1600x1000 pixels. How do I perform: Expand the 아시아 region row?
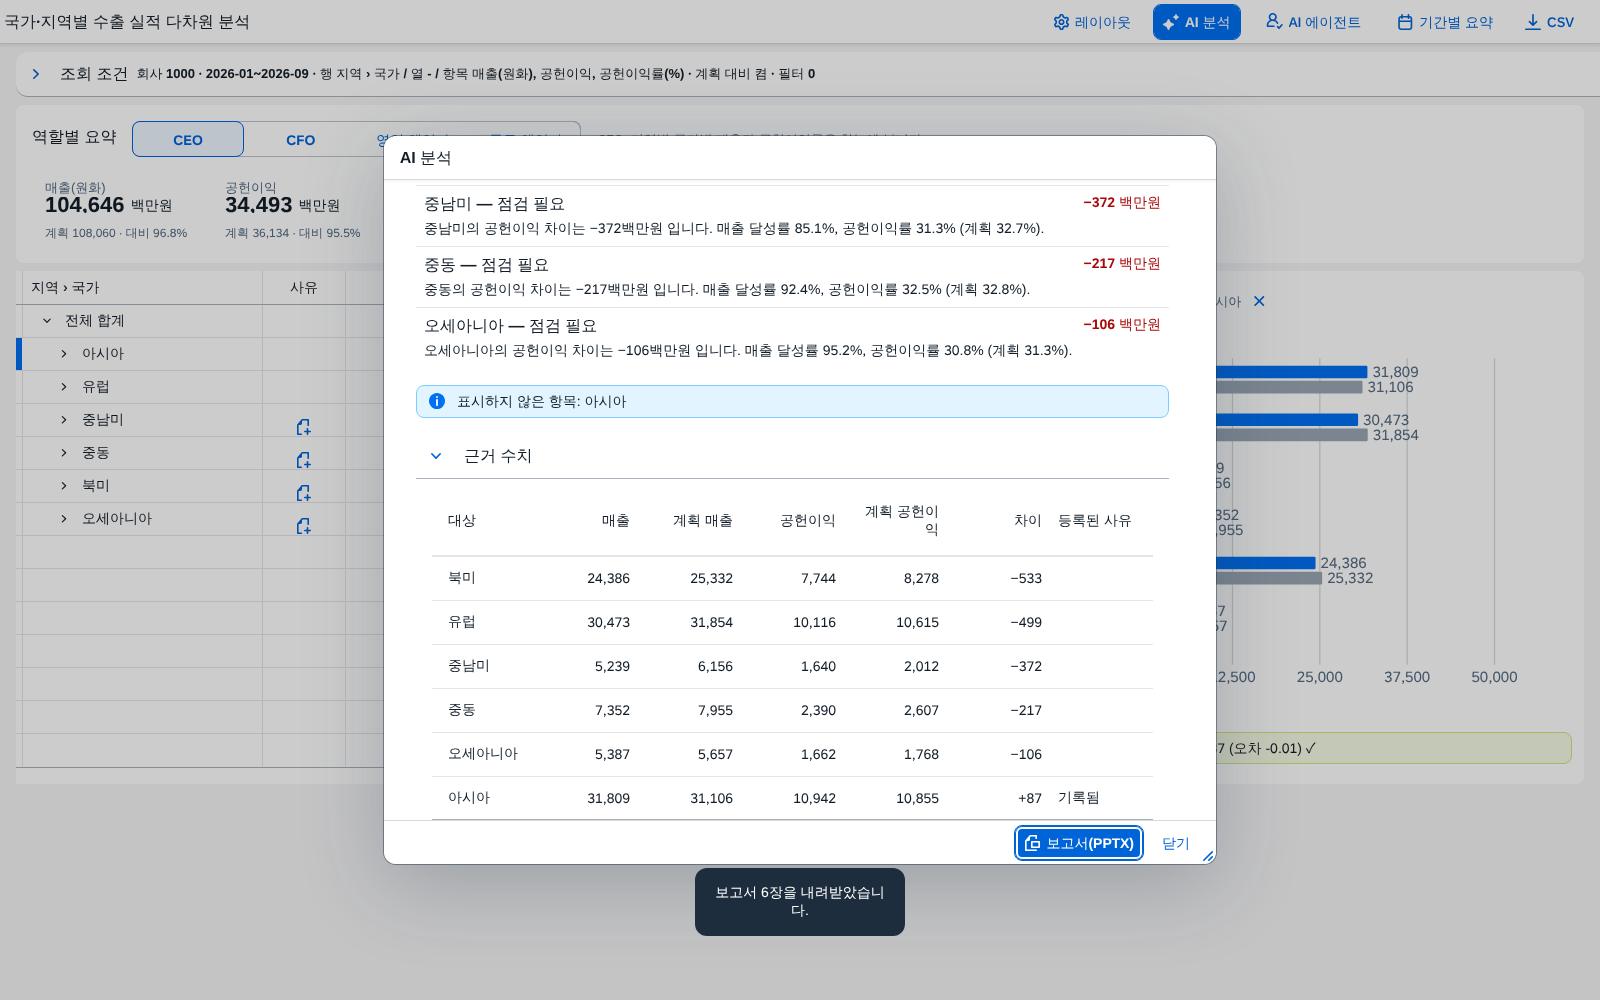[x=64, y=354]
